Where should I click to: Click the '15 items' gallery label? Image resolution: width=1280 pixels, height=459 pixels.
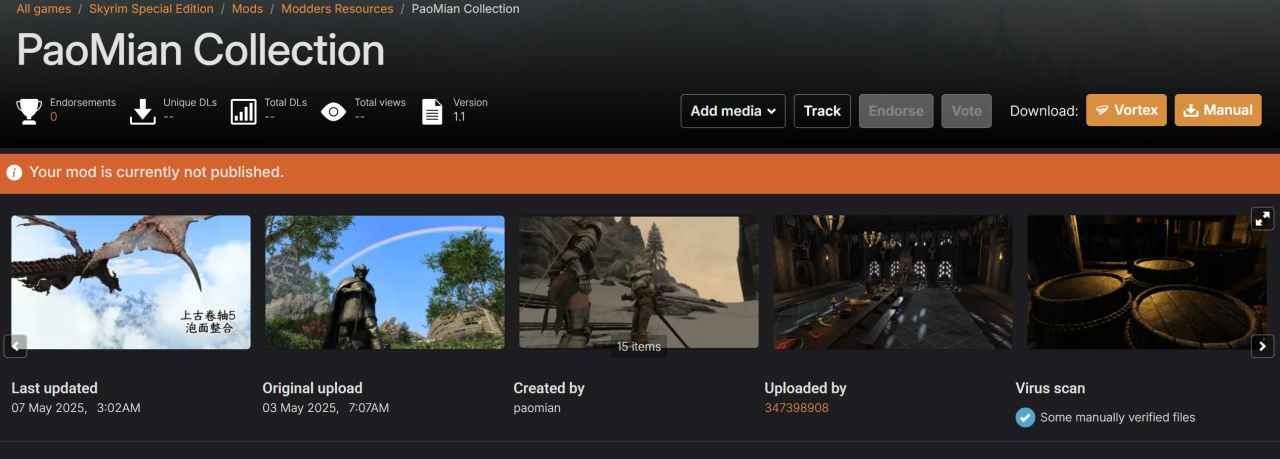(639, 347)
